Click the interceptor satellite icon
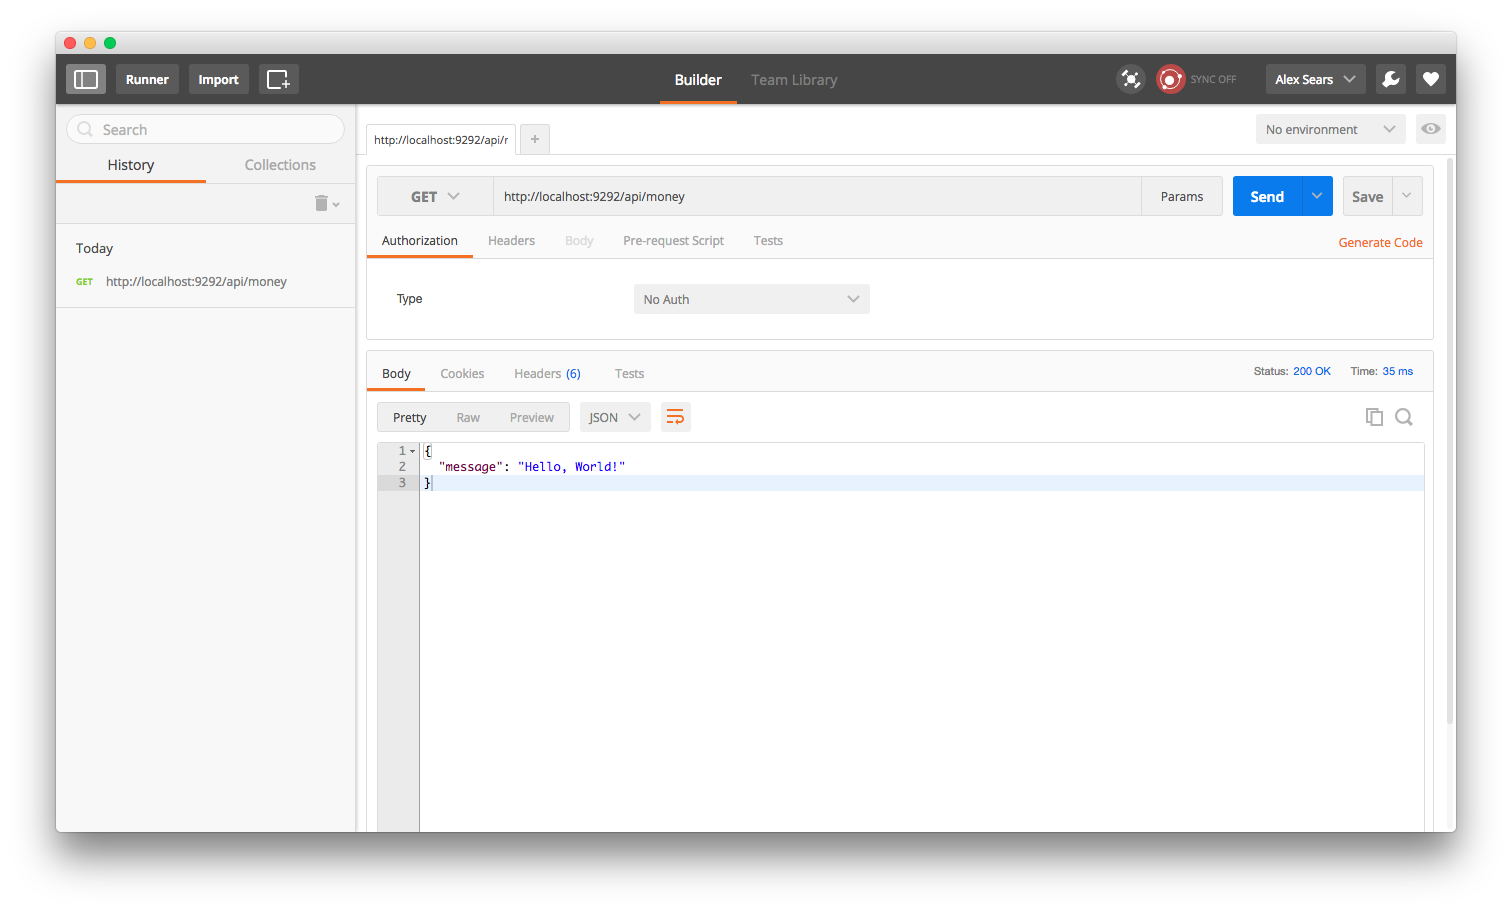Viewport: 1512px width, 912px height. 1130,79
